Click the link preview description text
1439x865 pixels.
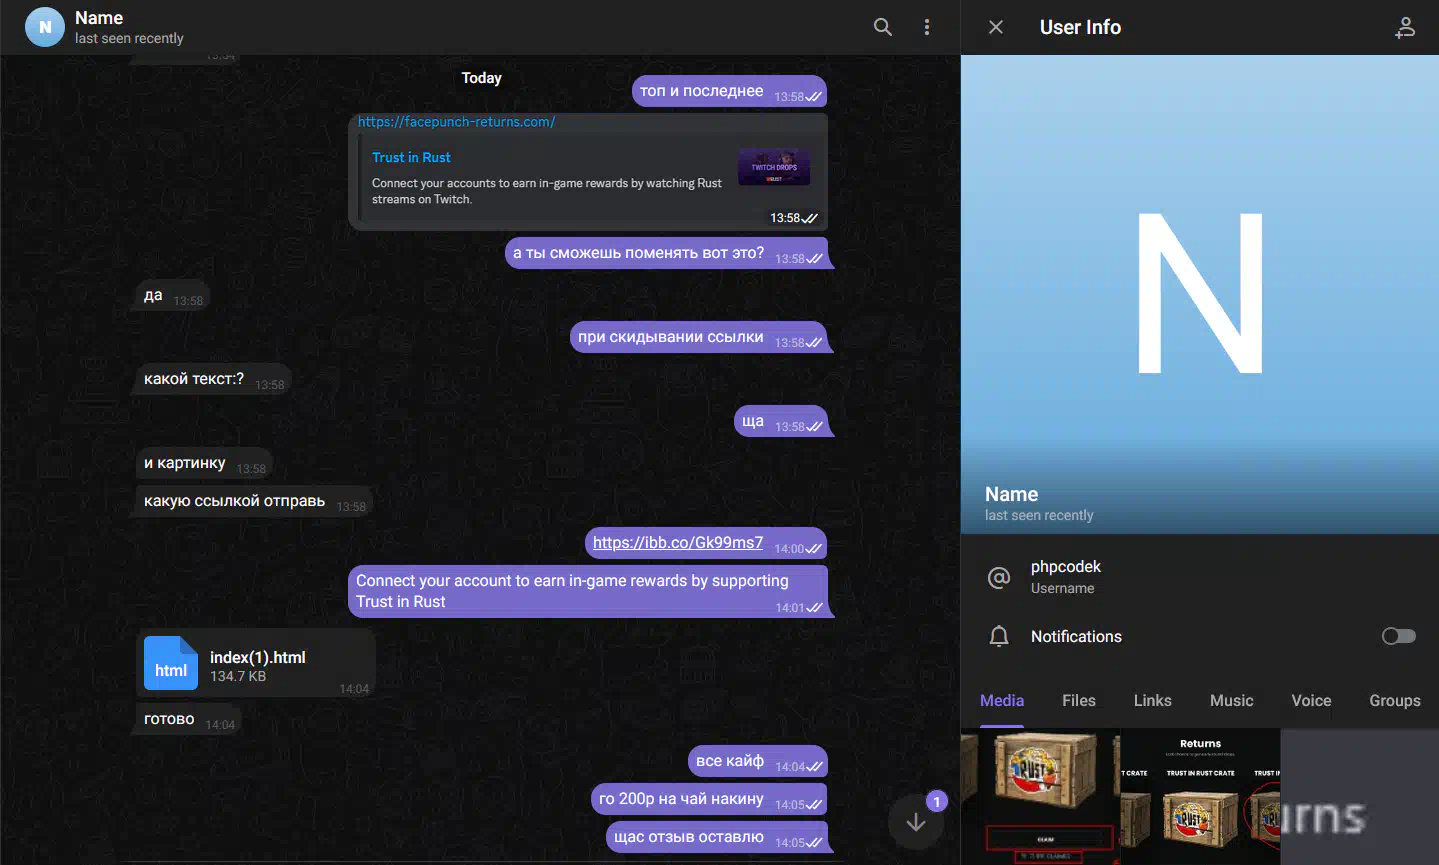(546, 191)
